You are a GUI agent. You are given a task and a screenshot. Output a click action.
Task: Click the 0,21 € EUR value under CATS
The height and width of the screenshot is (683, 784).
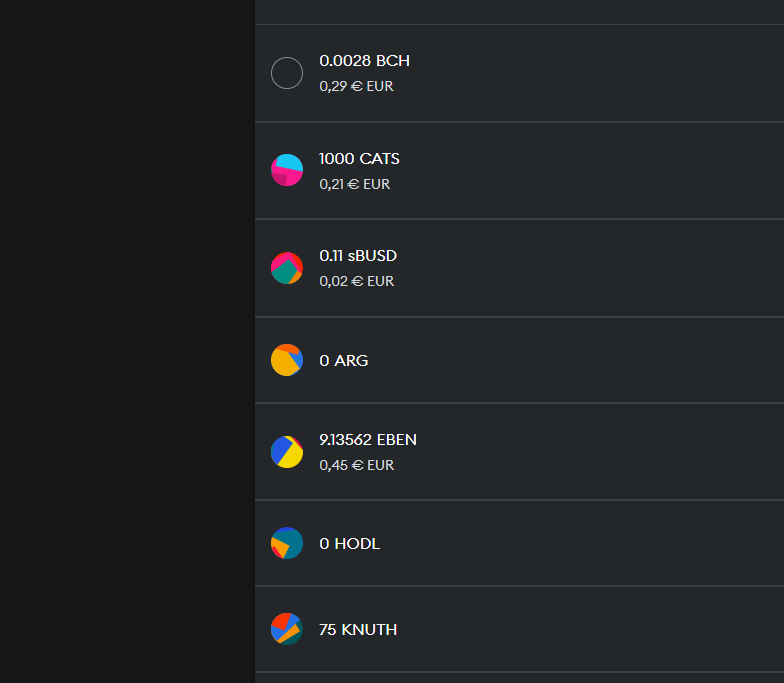pos(354,184)
